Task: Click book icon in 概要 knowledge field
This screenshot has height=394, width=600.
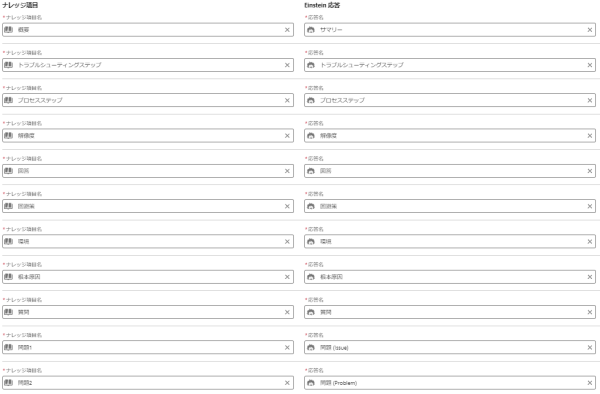Action: (8, 29)
